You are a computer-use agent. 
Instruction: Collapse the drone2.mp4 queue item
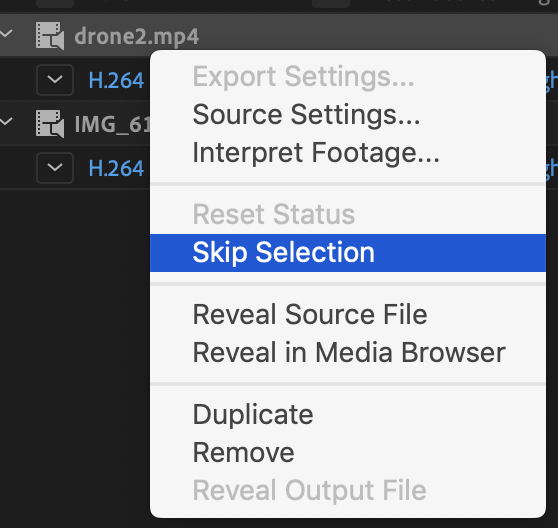(6, 34)
